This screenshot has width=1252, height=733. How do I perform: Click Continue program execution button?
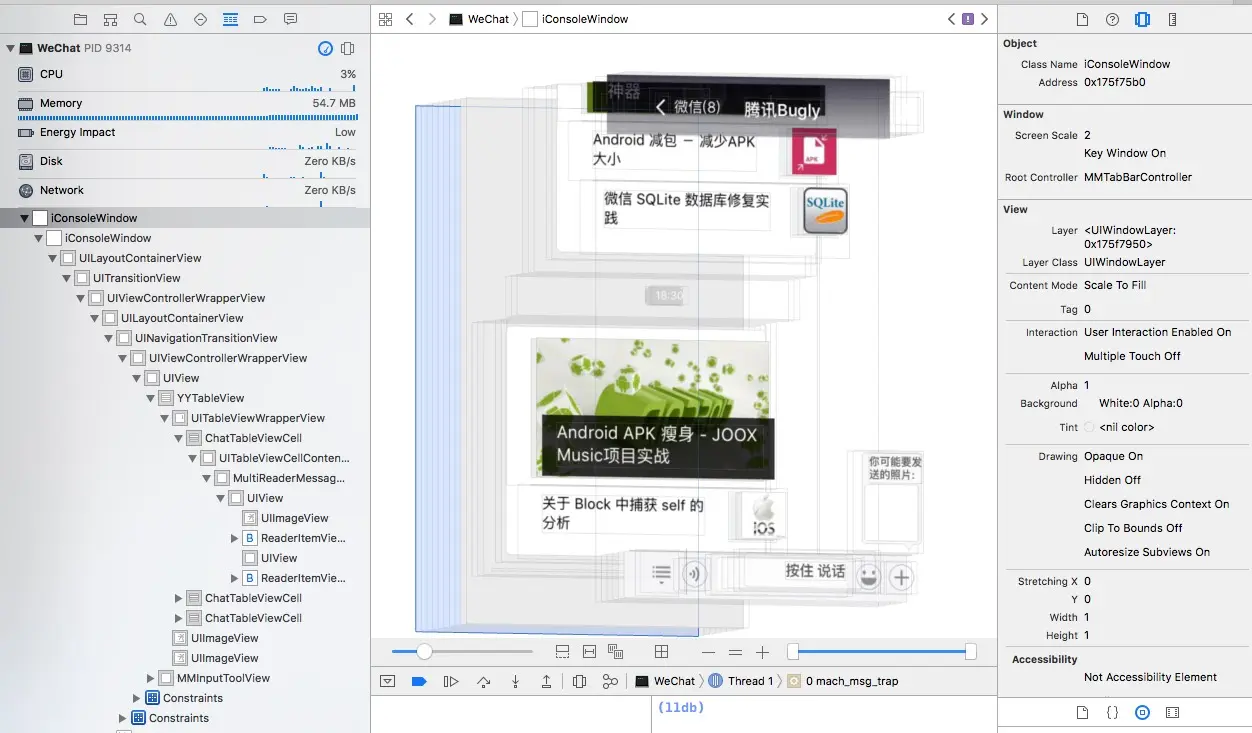pos(451,681)
